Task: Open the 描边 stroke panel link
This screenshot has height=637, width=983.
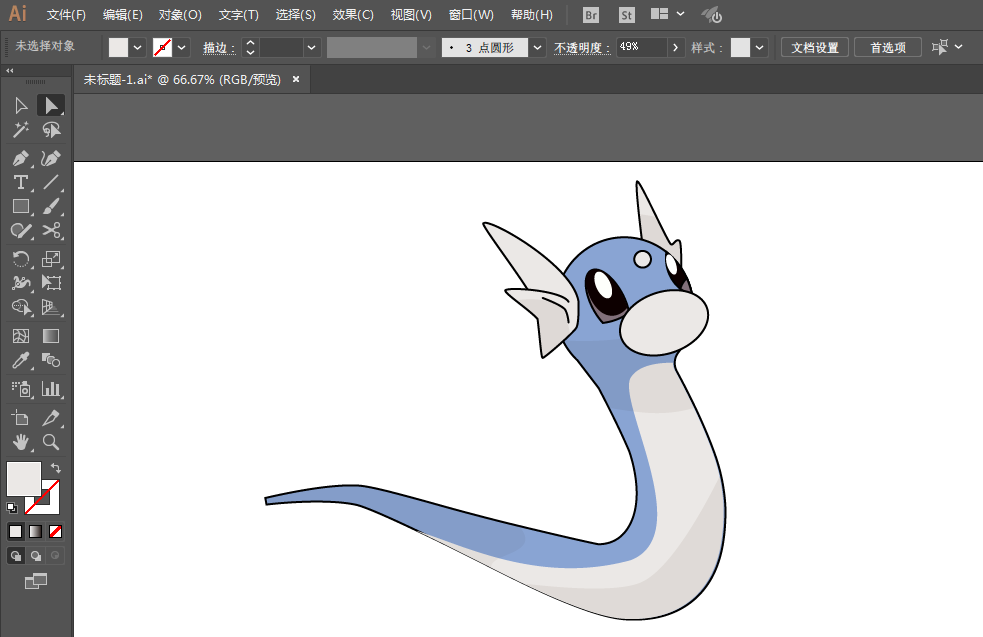Action: pos(219,48)
